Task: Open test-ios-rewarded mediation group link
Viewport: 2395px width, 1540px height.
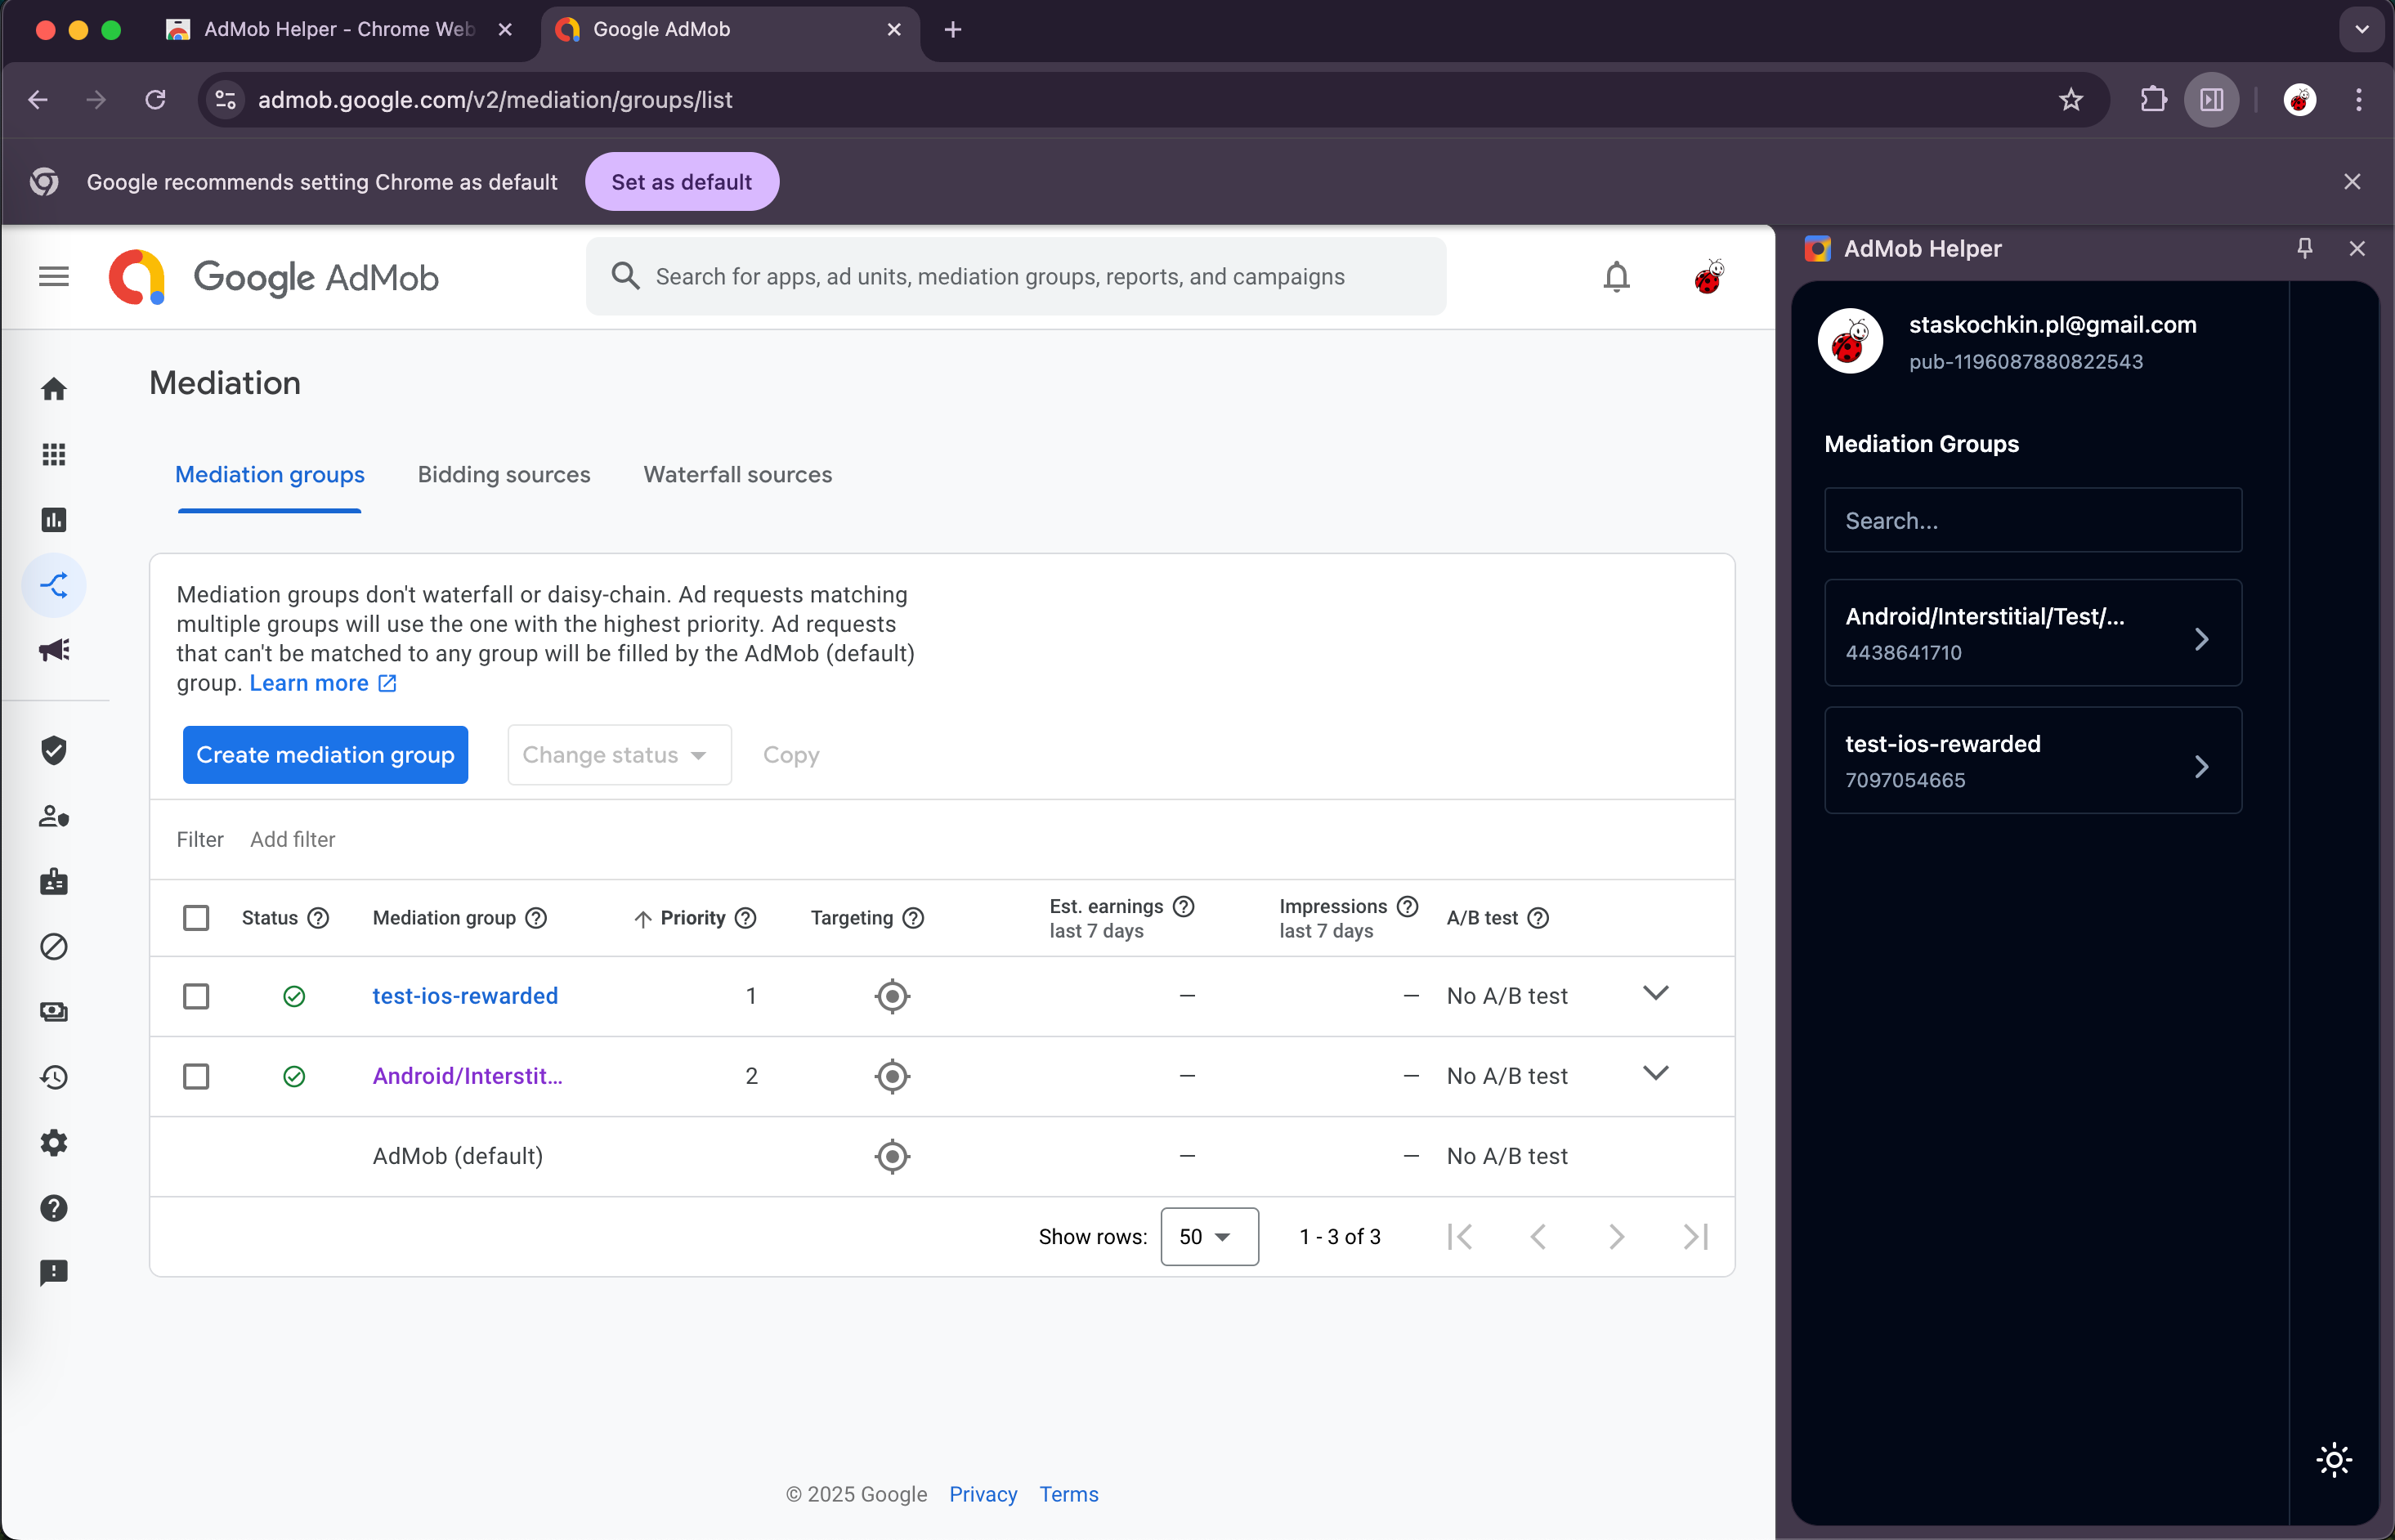Action: 465,996
